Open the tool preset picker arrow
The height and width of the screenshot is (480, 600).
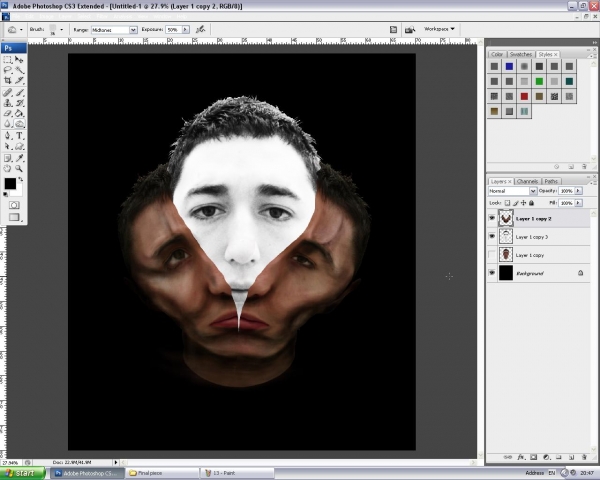(x=21, y=29)
